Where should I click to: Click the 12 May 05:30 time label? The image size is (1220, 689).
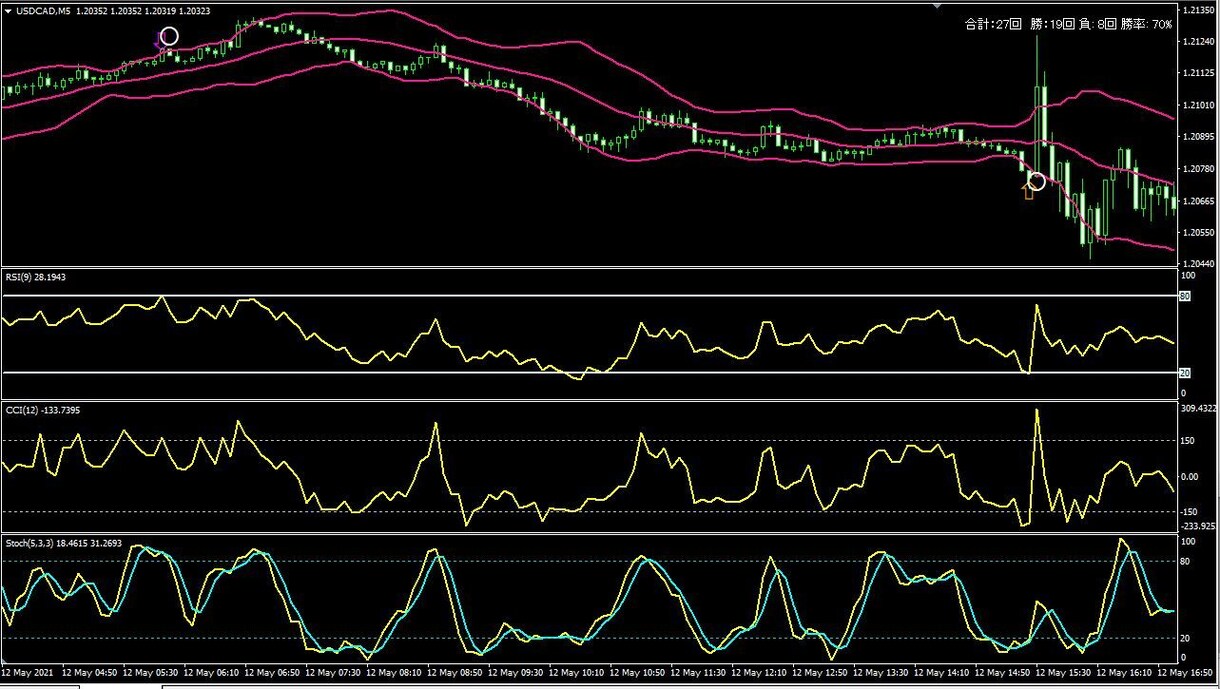148,672
